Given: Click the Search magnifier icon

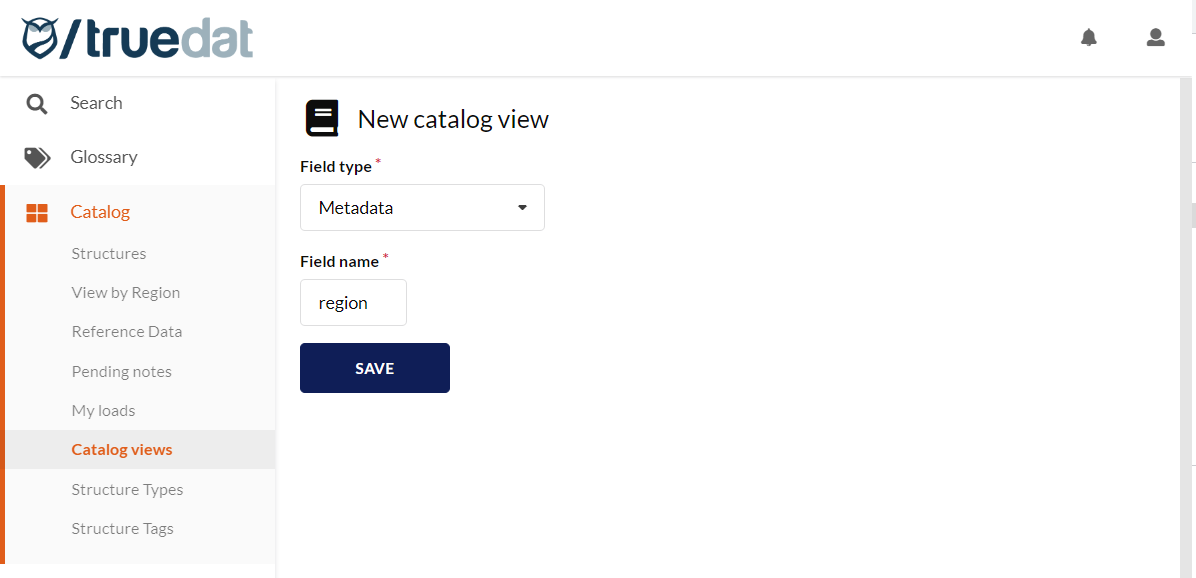Looking at the screenshot, I should pos(35,103).
